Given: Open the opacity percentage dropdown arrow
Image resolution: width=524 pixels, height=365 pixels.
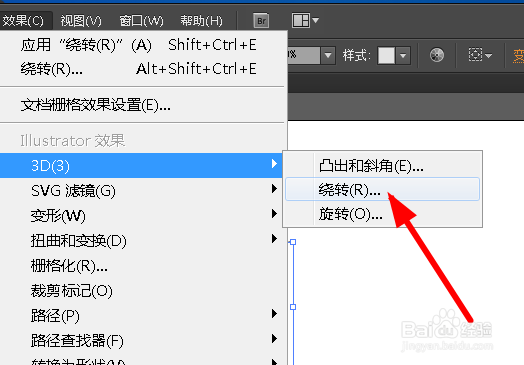Looking at the screenshot, I should 328,55.
